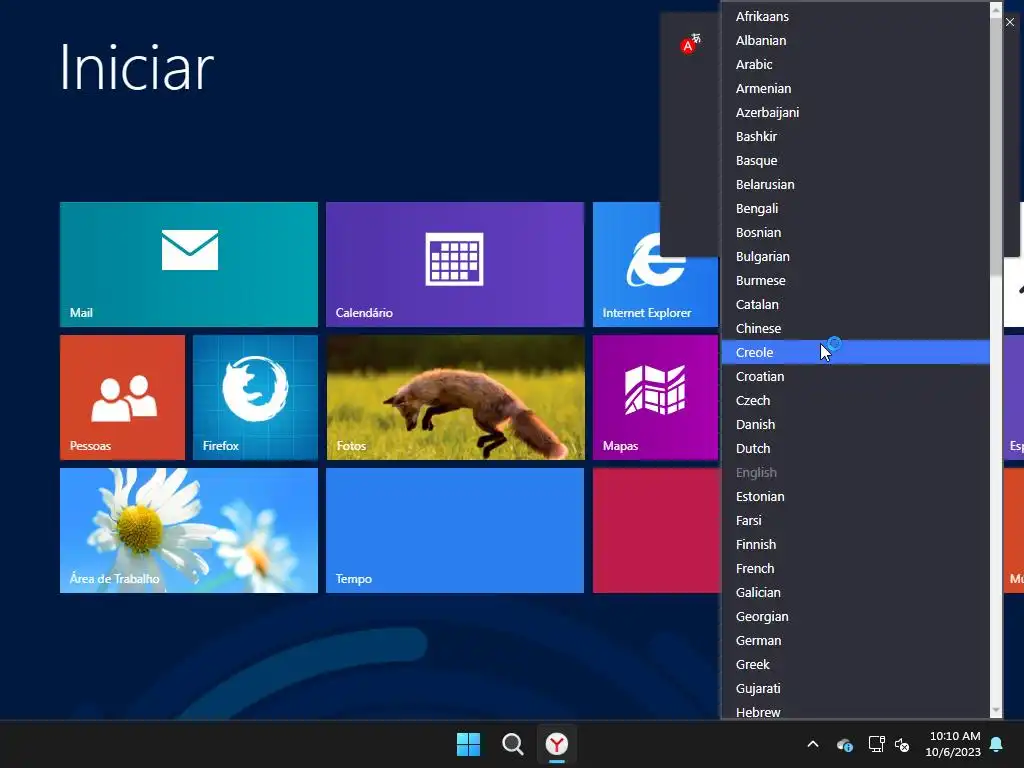Select French language
Viewport: 1024px width, 768px height.
pyautogui.click(x=856, y=568)
